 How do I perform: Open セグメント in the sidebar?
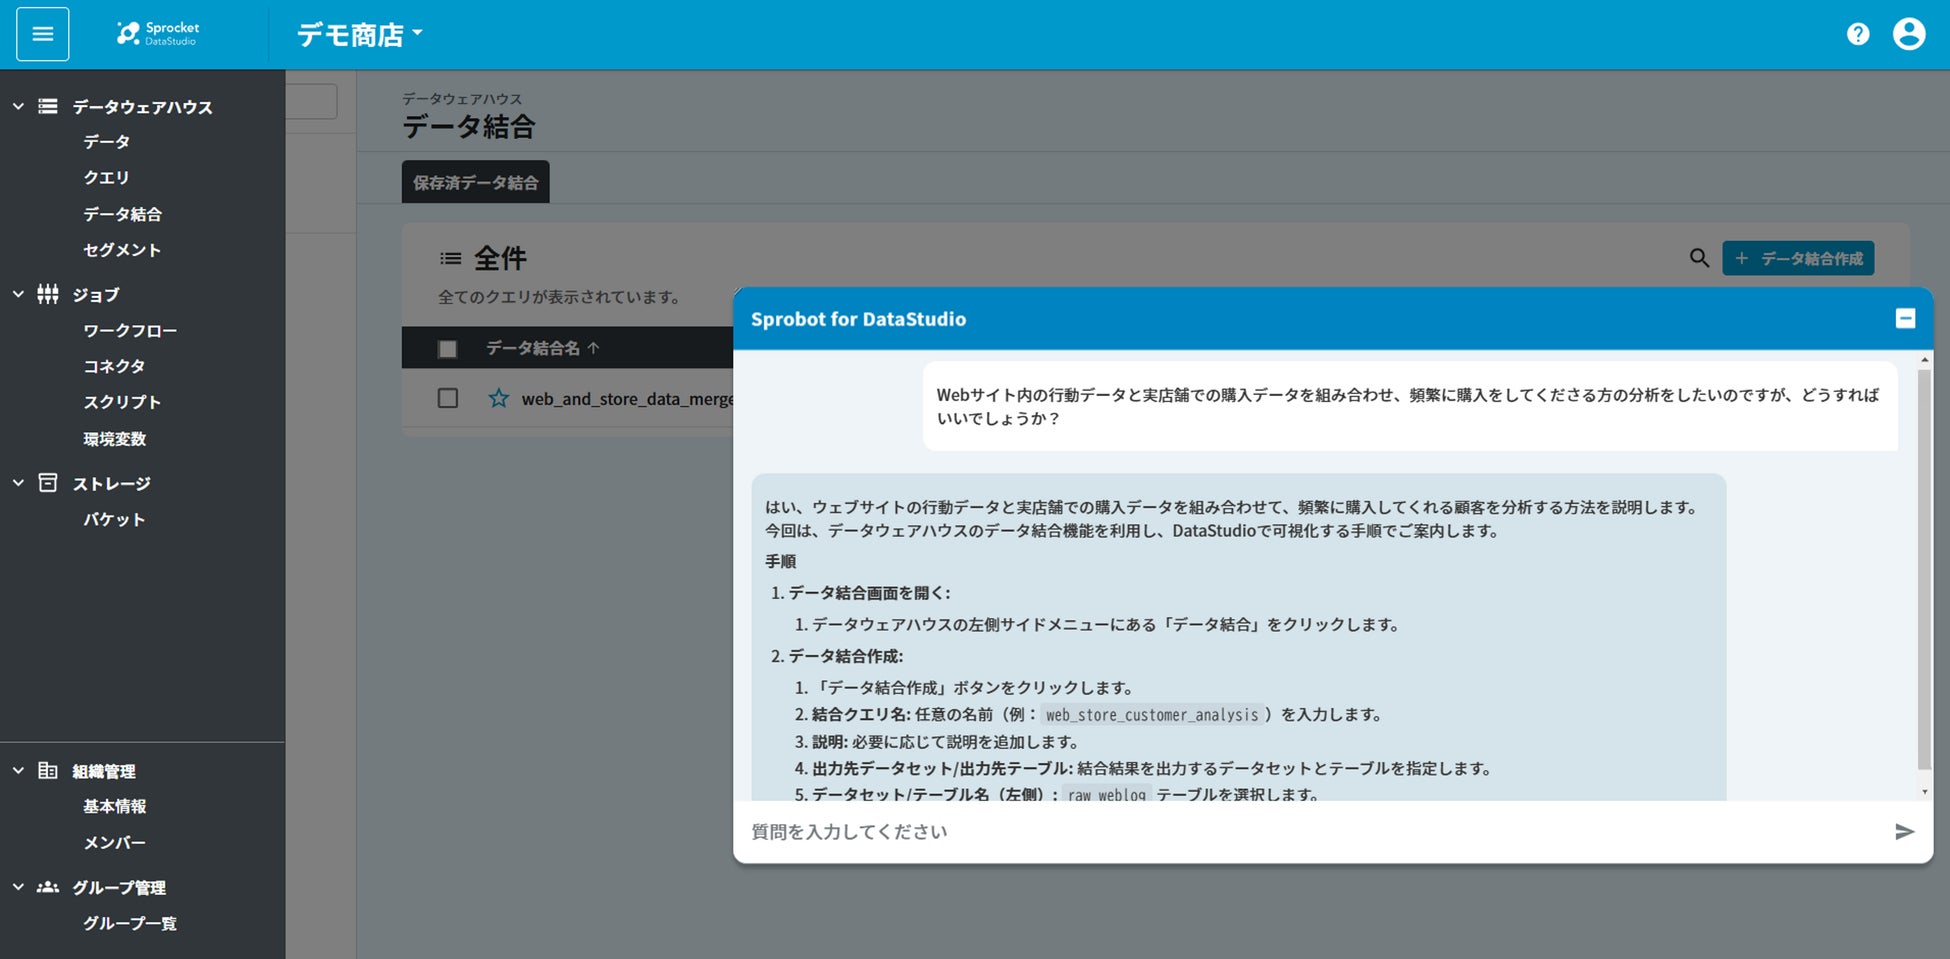[122, 250]
